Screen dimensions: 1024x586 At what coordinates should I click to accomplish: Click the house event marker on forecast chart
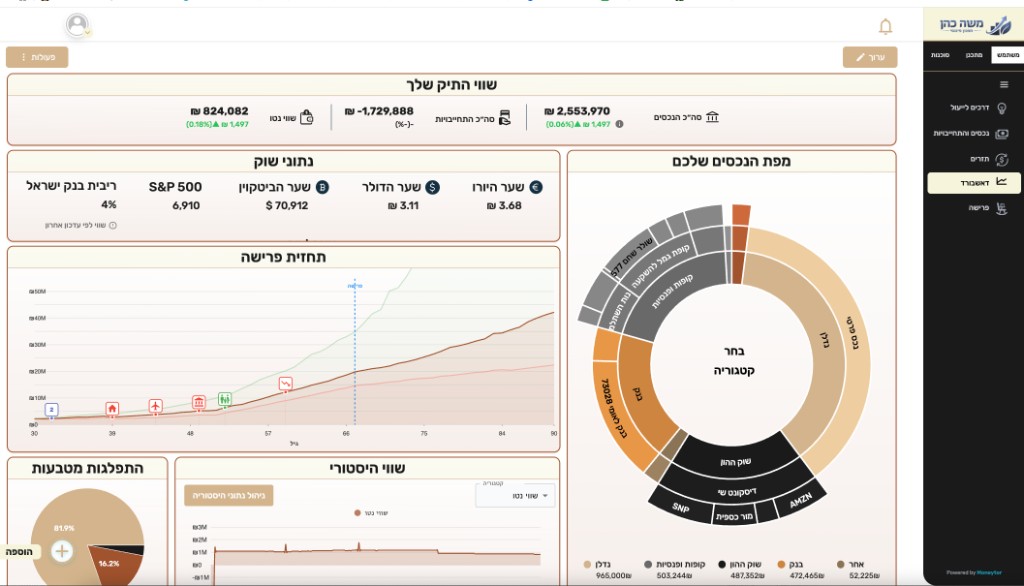pos(112,409)
